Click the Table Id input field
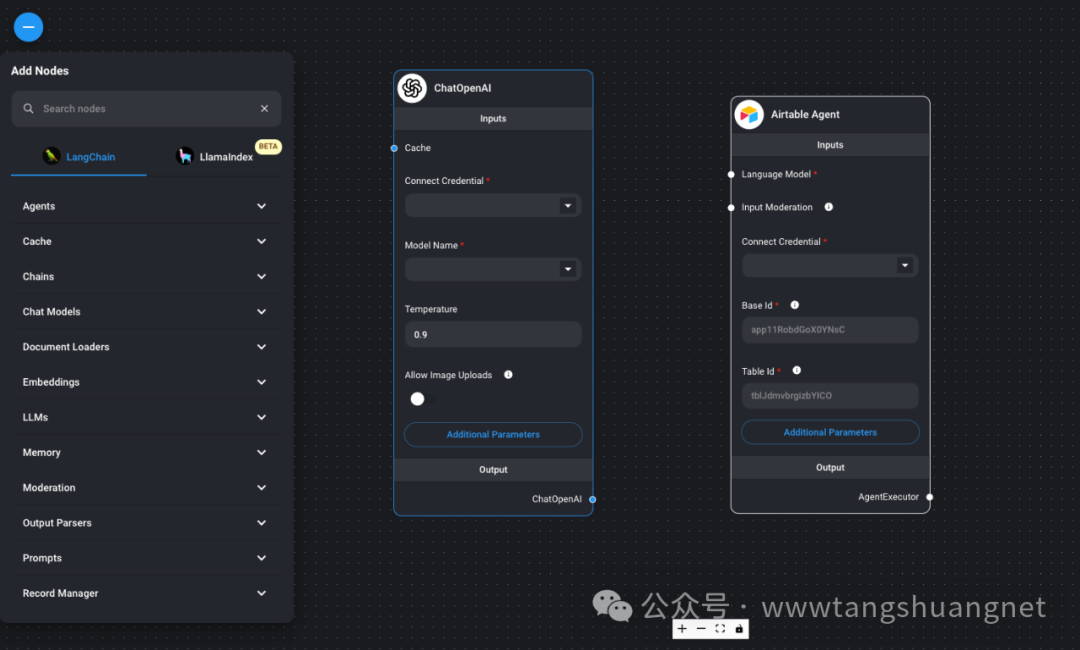 [830, 395]
